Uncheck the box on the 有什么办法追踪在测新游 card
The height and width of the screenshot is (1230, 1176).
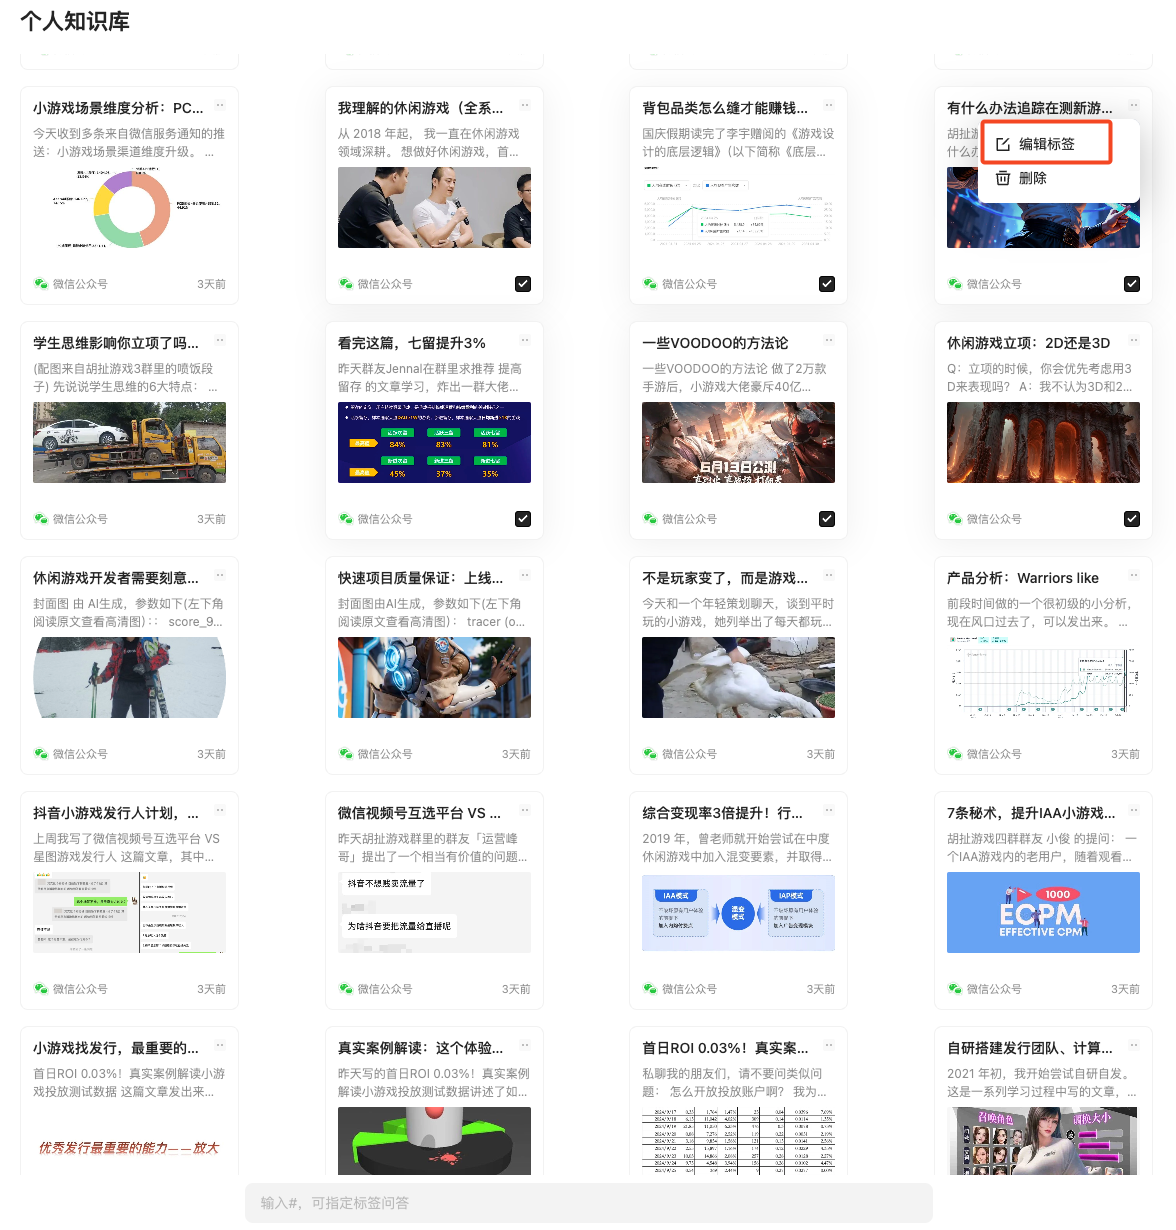point(1132,284)
